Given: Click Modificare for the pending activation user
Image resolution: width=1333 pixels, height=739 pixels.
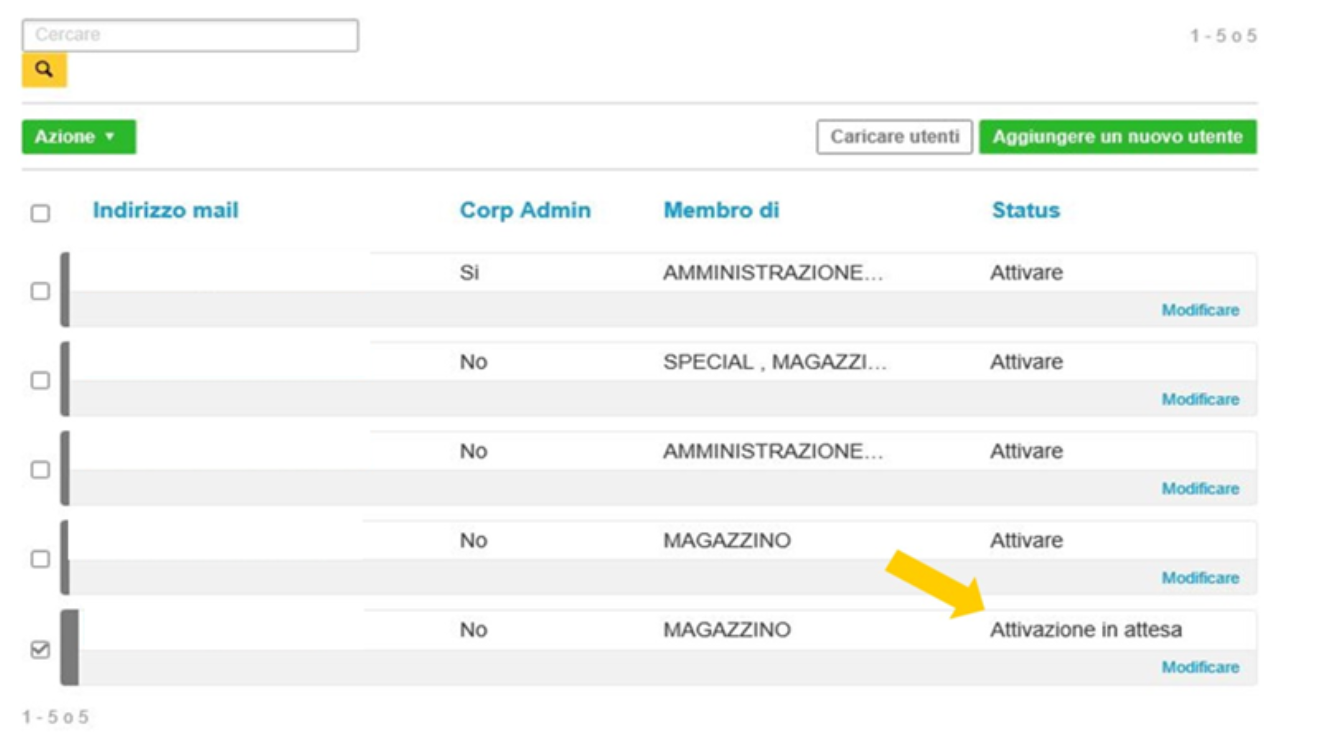Looking at the screenshot, I should click(1200, 667).
